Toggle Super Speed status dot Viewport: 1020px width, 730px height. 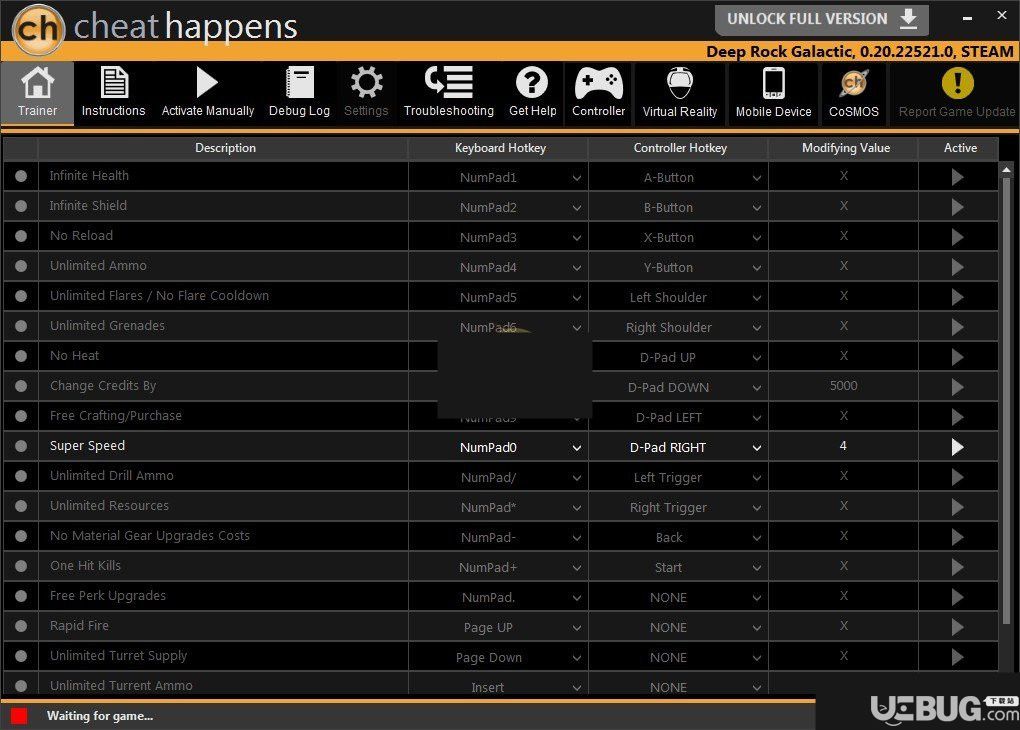click(x=21, y=446)
